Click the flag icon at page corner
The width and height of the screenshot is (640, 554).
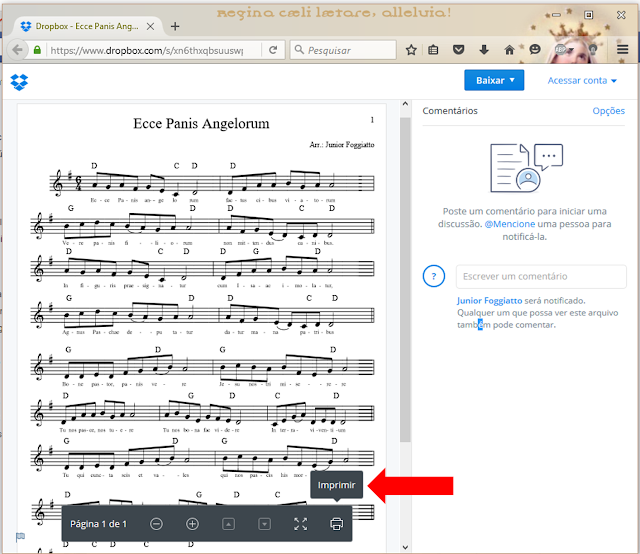[20, 536]
